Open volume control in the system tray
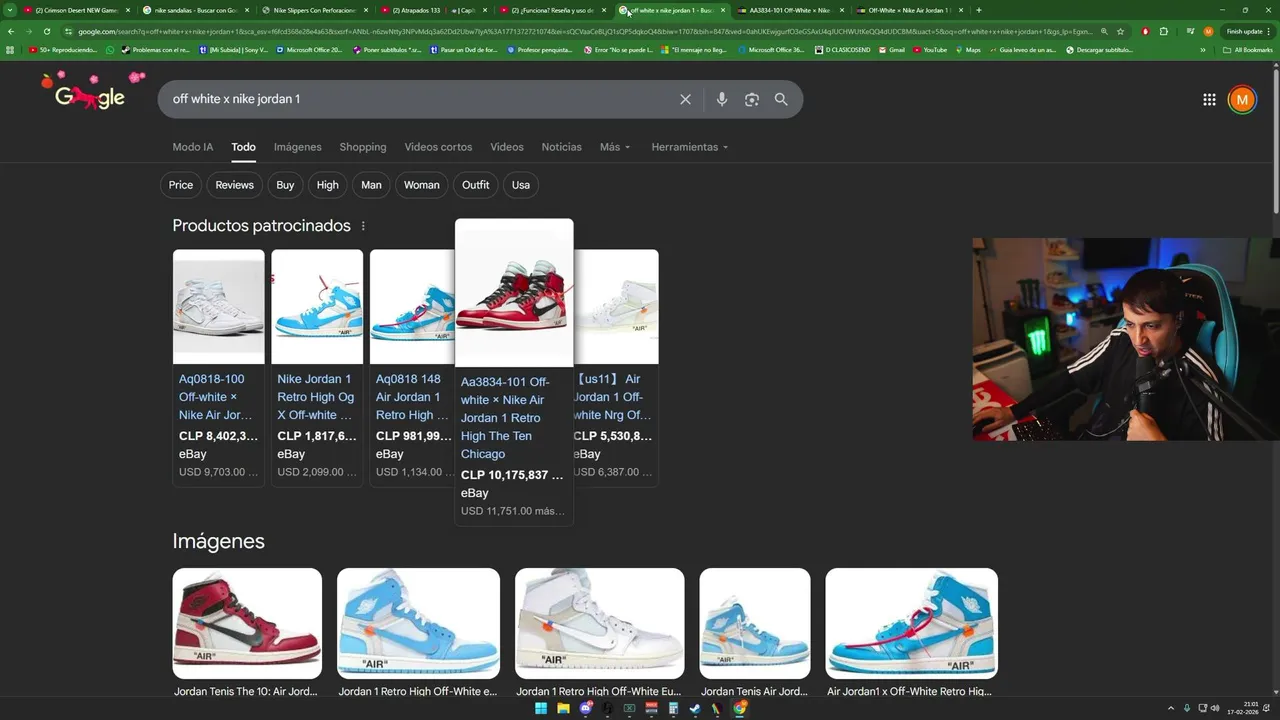The height and width of the screenshot is (720, 1280). [1214, 709]
